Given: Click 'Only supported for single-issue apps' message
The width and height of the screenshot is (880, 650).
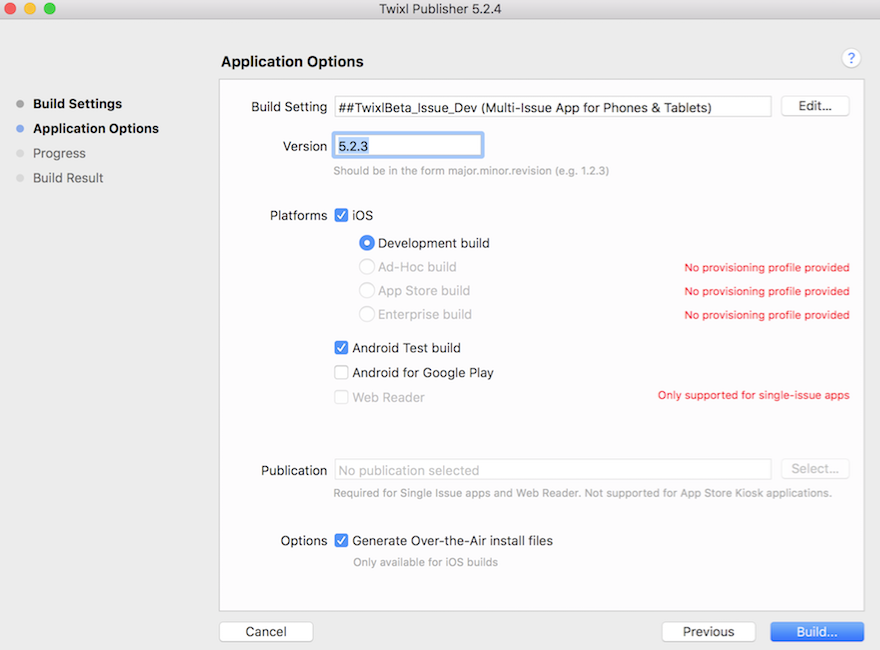Looking at the screenshot, I should click(754, 395).
